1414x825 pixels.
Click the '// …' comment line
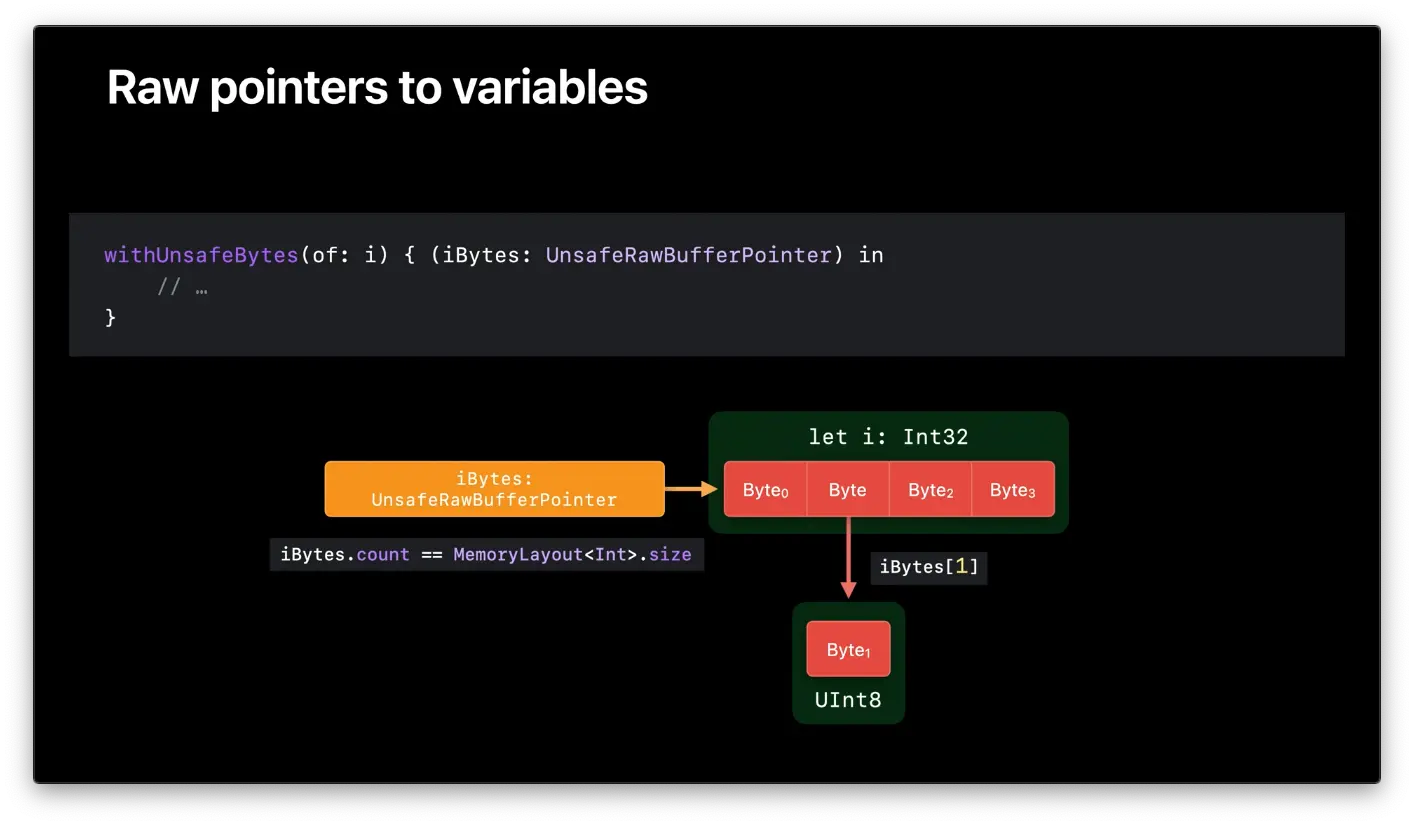(x=182, y=287)
